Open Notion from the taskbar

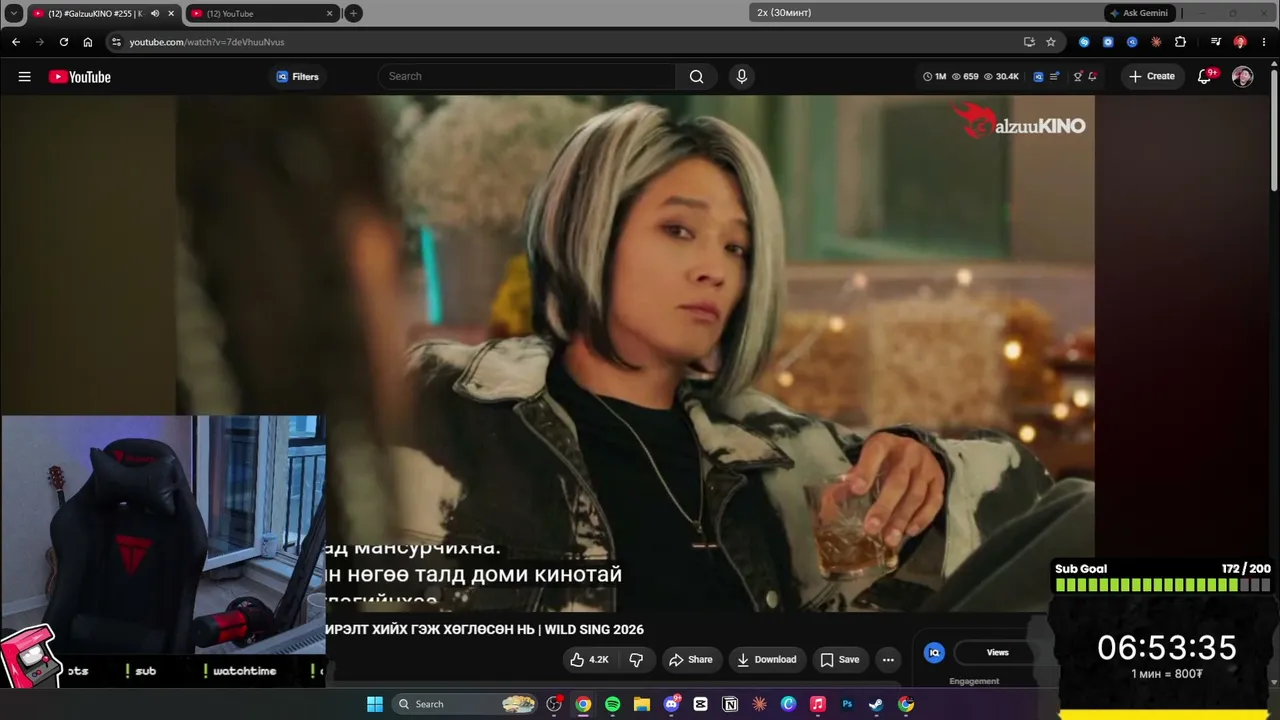point(730,704)
